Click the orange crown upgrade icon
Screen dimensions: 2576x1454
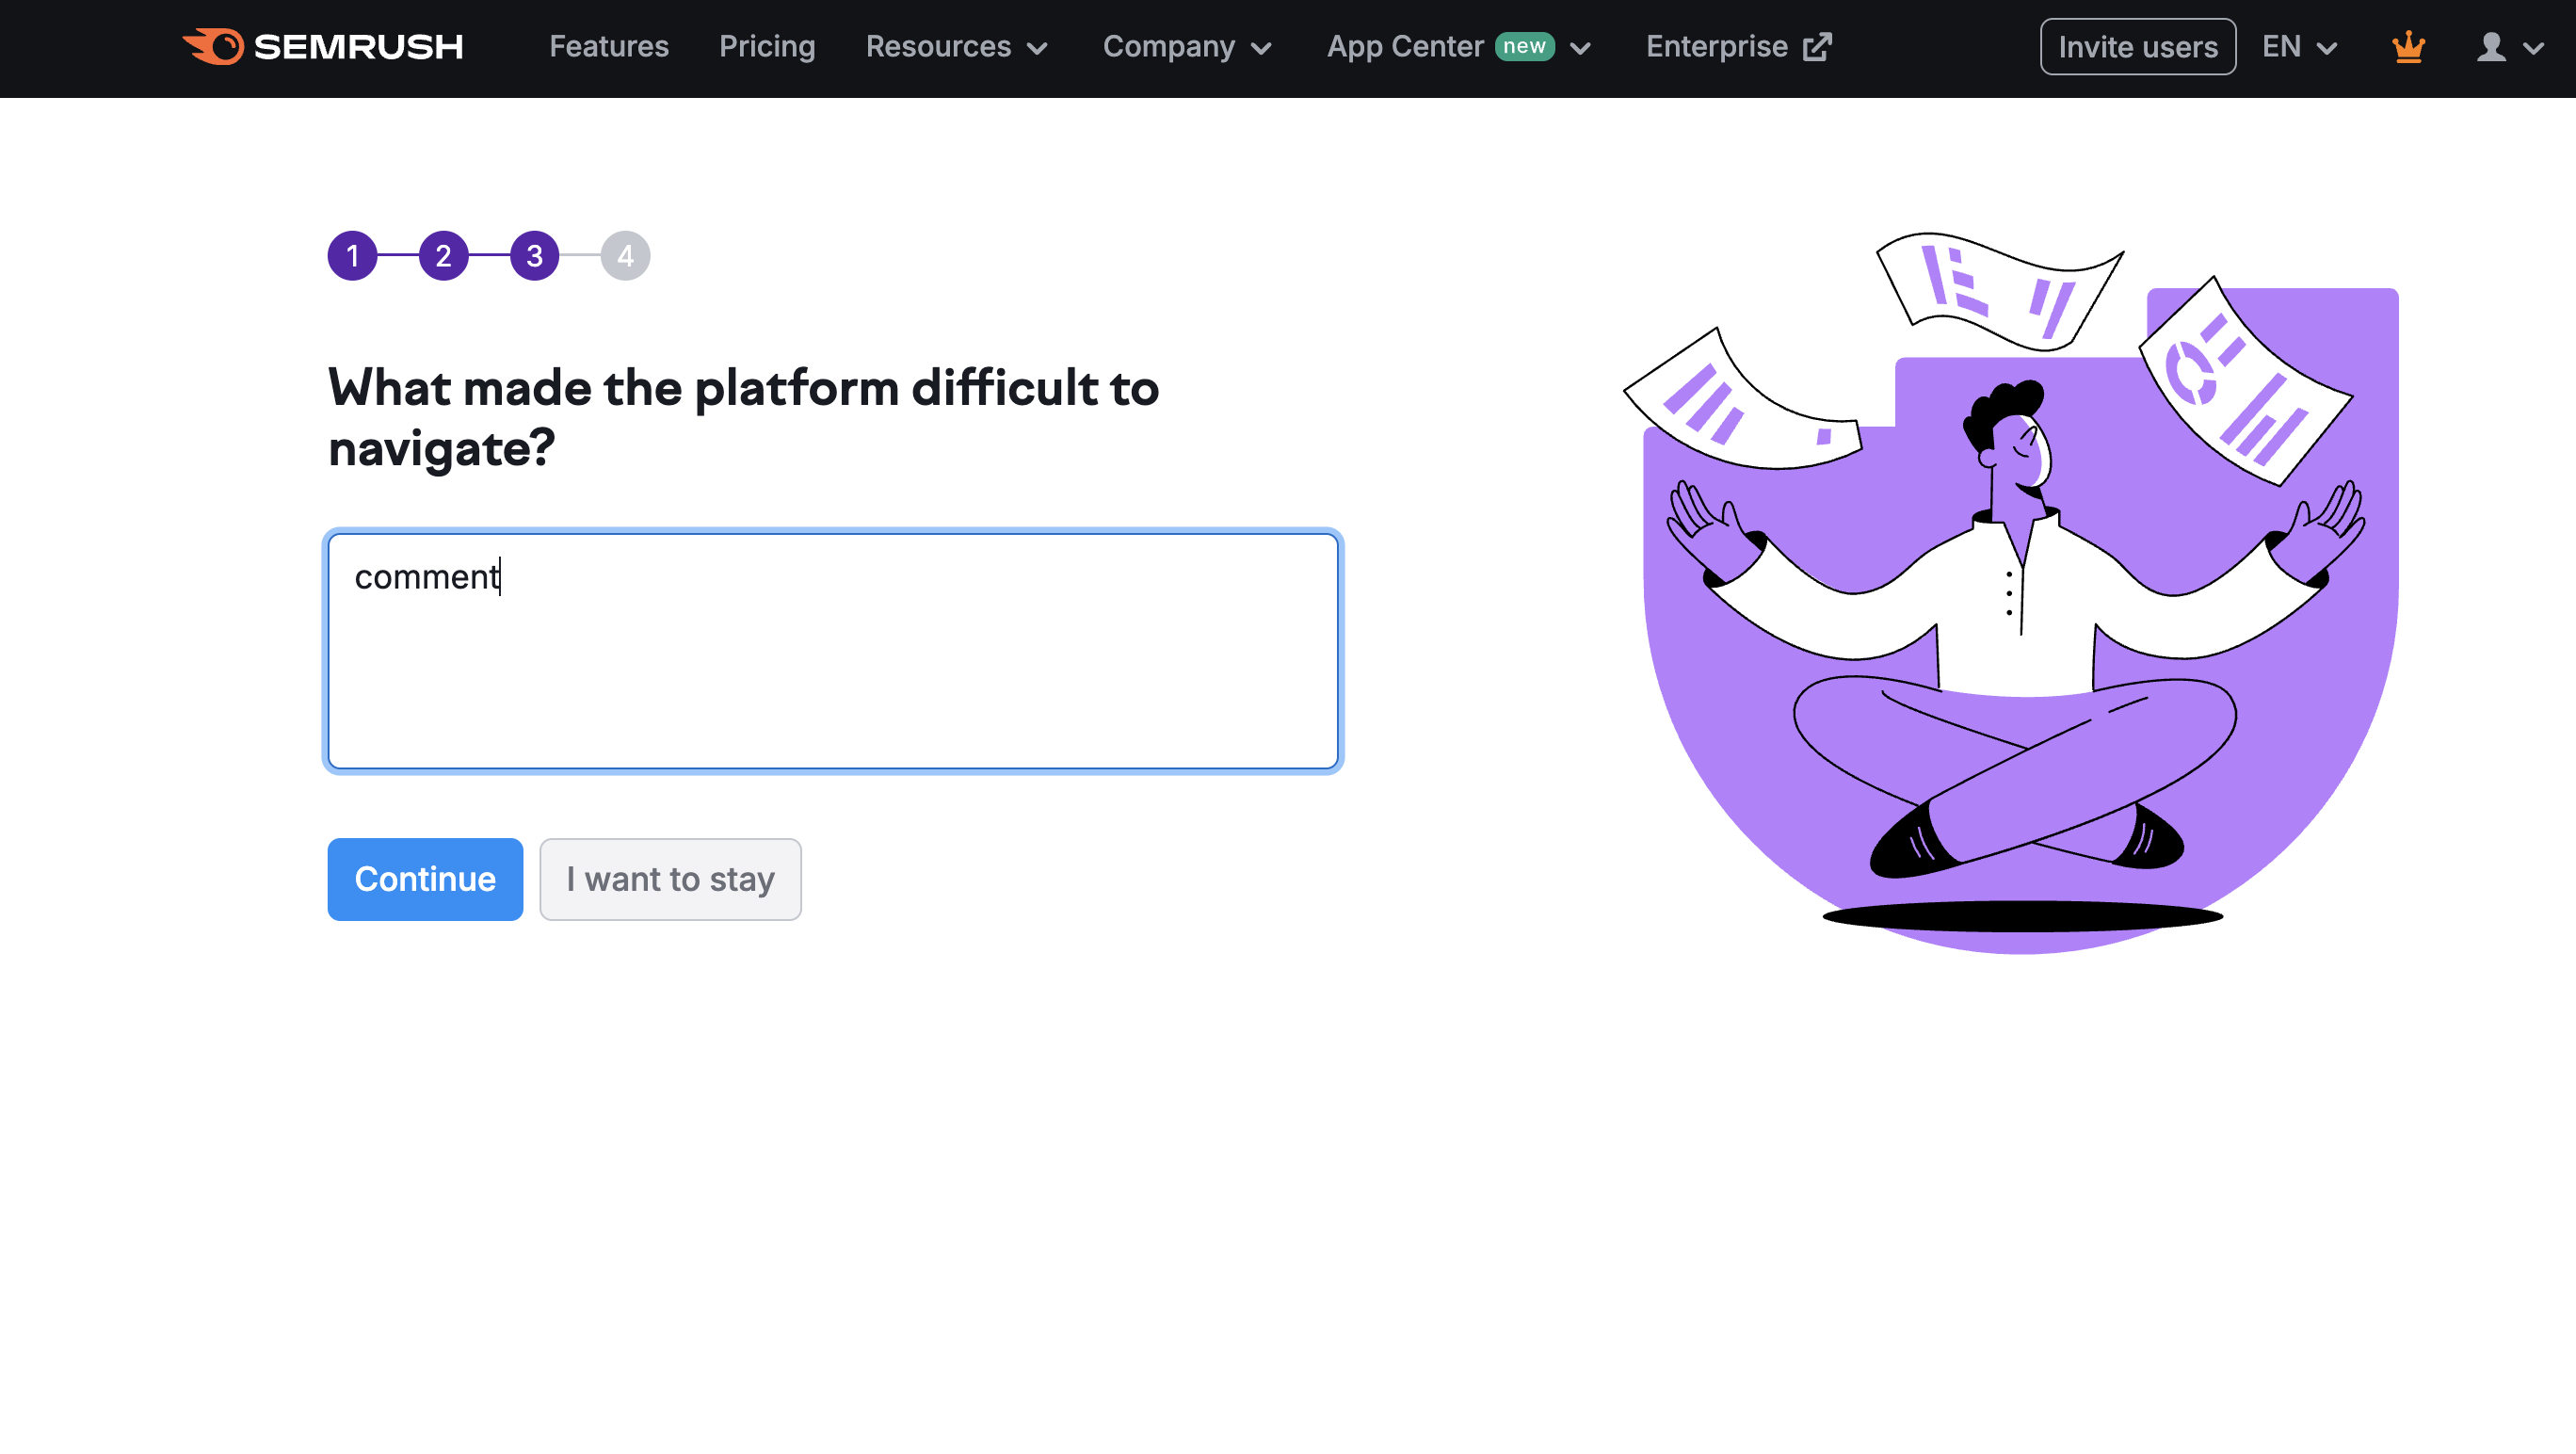click(x=2408, y=46)
